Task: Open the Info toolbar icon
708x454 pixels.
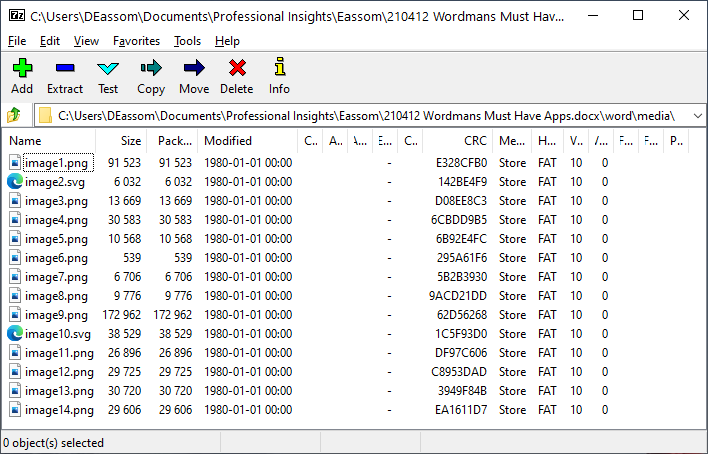Action: (279, 66)
